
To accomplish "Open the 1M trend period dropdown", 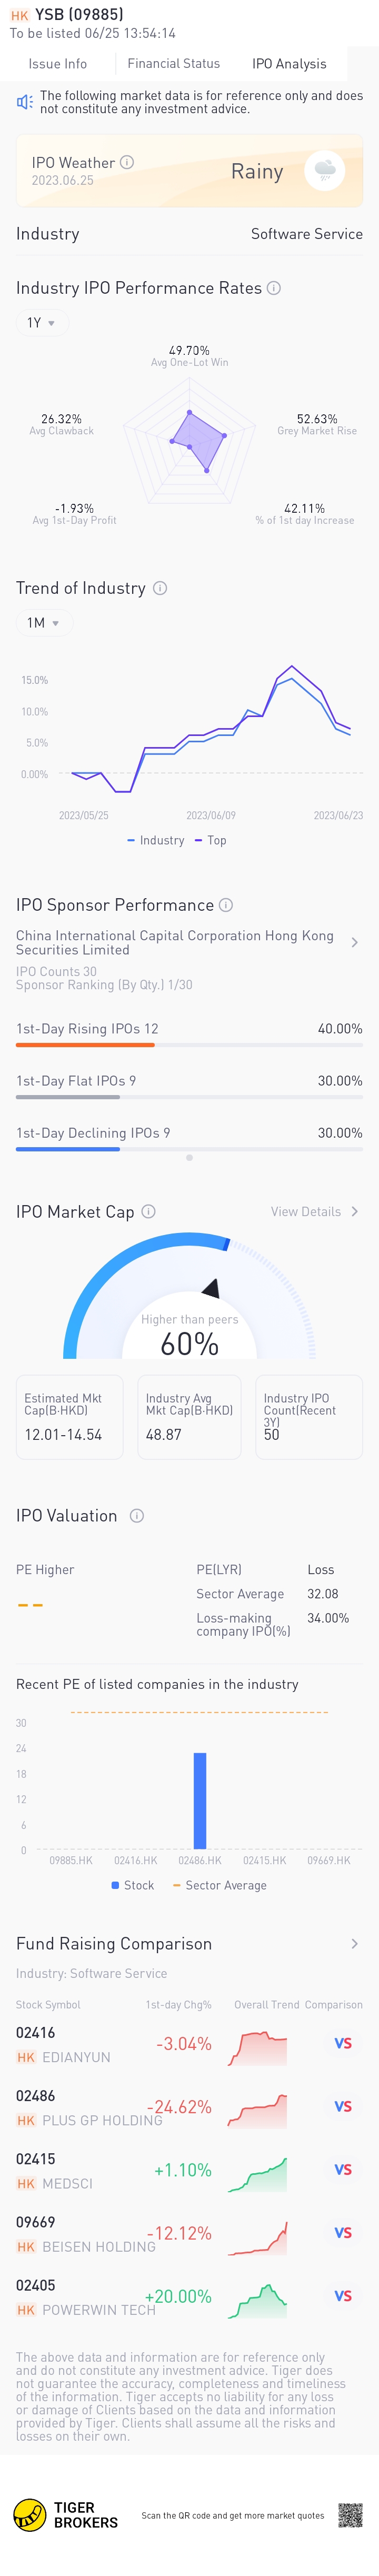I will pos(43,623).
